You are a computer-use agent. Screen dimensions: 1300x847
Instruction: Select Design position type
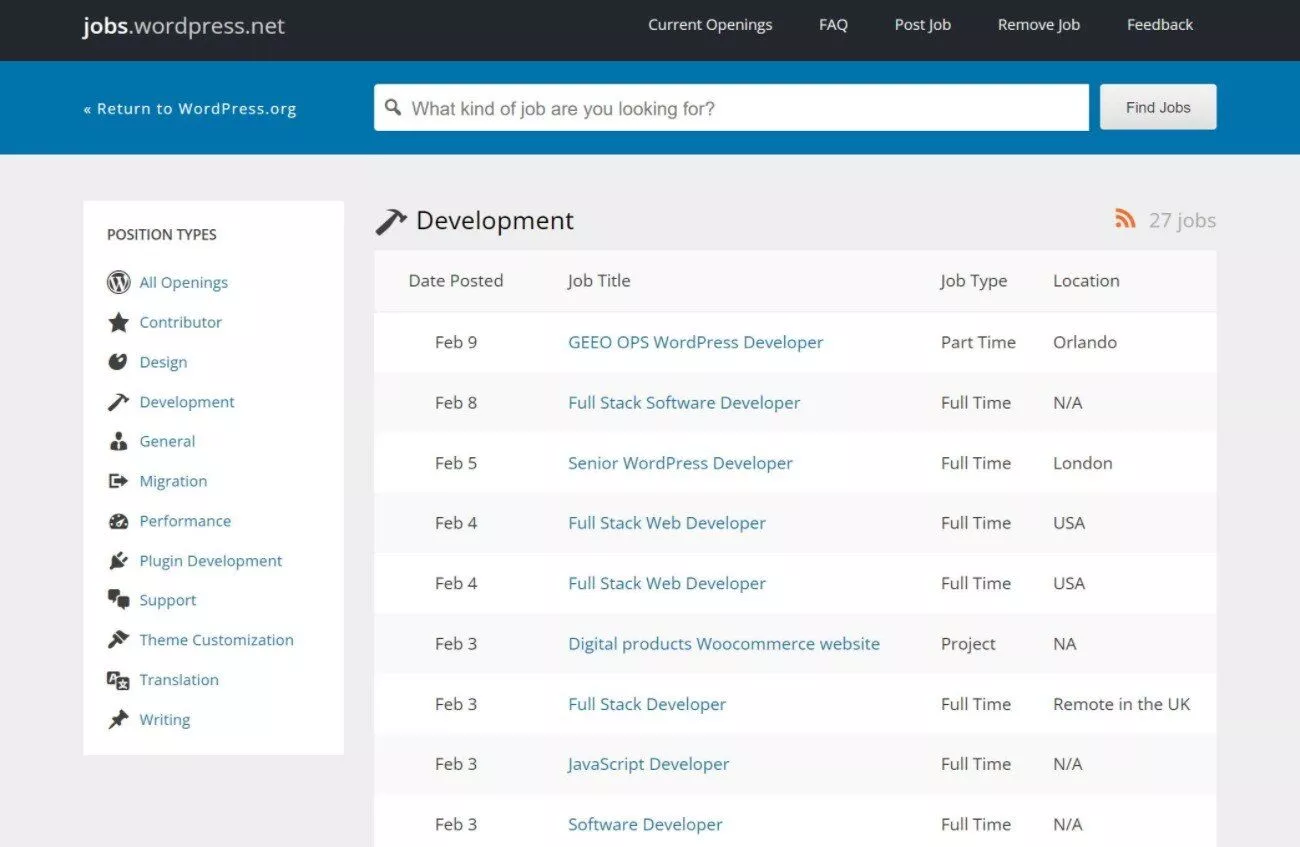(x=163, y=362)
